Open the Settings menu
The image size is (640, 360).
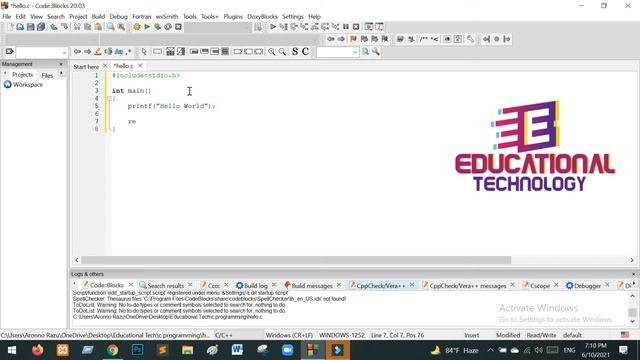point(293,17)
